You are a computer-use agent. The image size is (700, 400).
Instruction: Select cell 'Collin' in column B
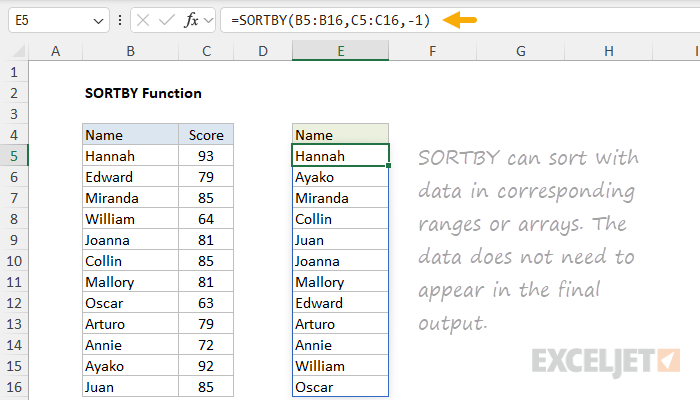(x=130, y=261)
